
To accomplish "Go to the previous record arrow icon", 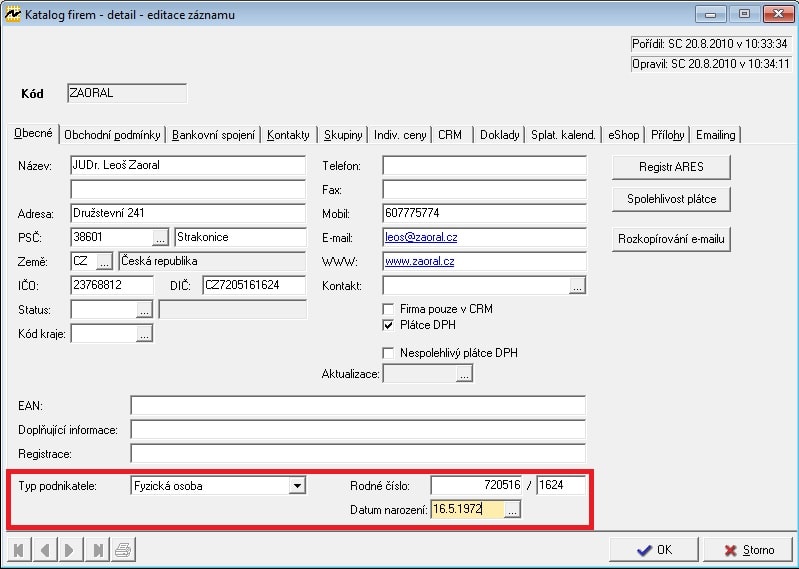I will click(45, 550).
